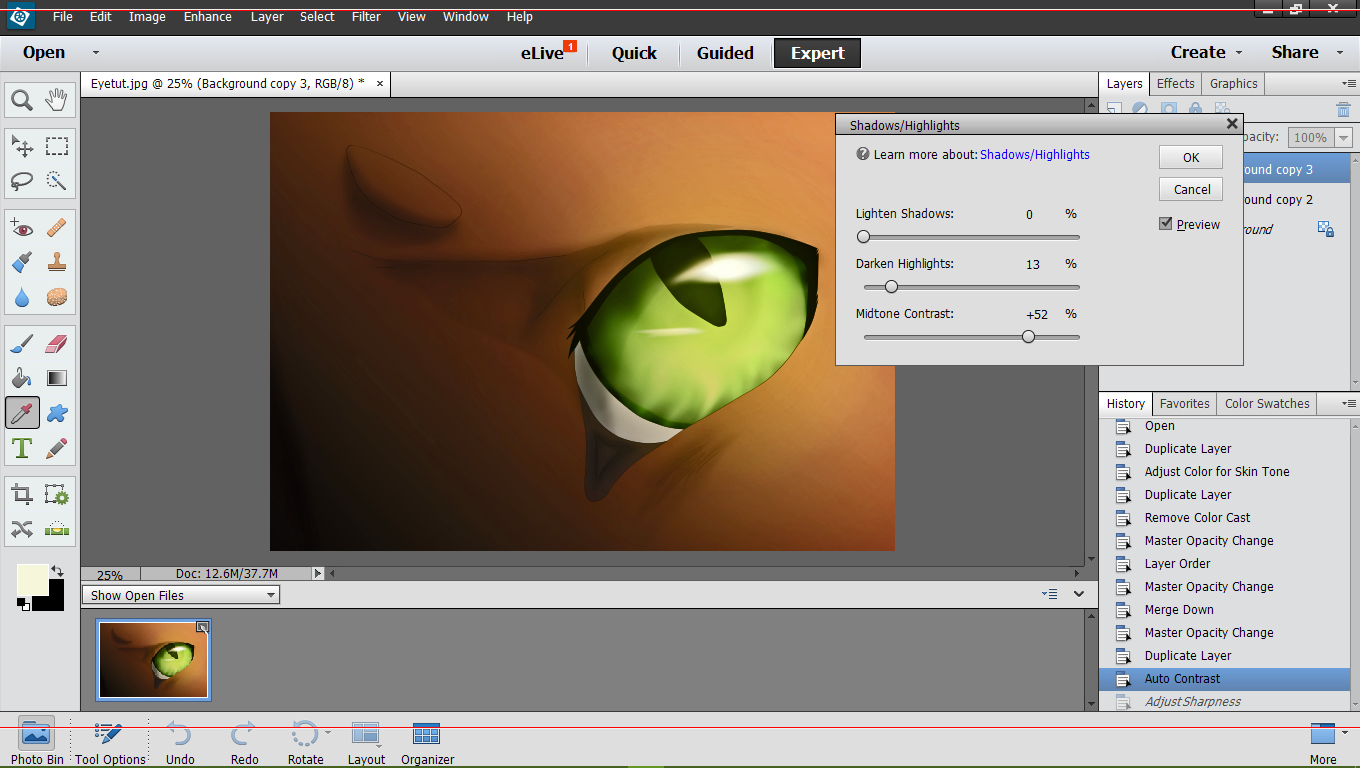
Task: Expand the Create dropdown arrow
Action: click(1239, 53)
